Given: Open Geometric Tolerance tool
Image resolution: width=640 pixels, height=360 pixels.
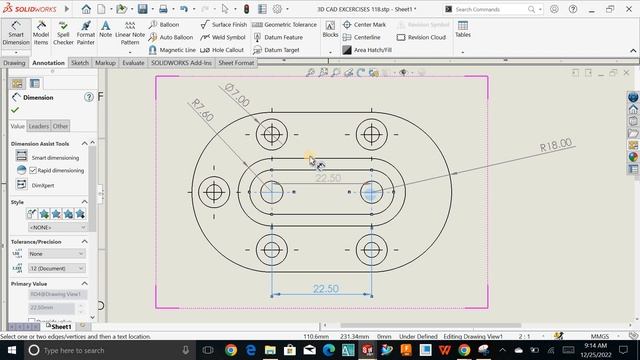Looking at the screenshot, I should coord(284,24).
